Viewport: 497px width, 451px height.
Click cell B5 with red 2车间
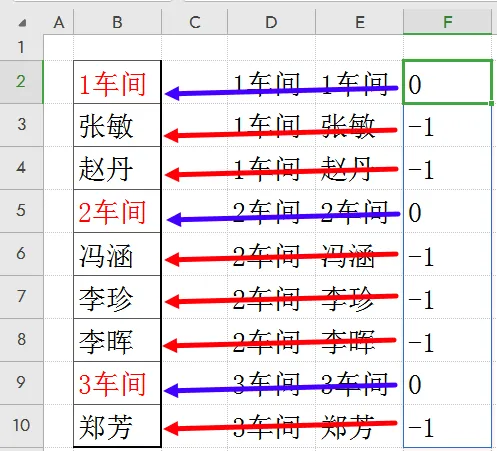tap(117, 211)
